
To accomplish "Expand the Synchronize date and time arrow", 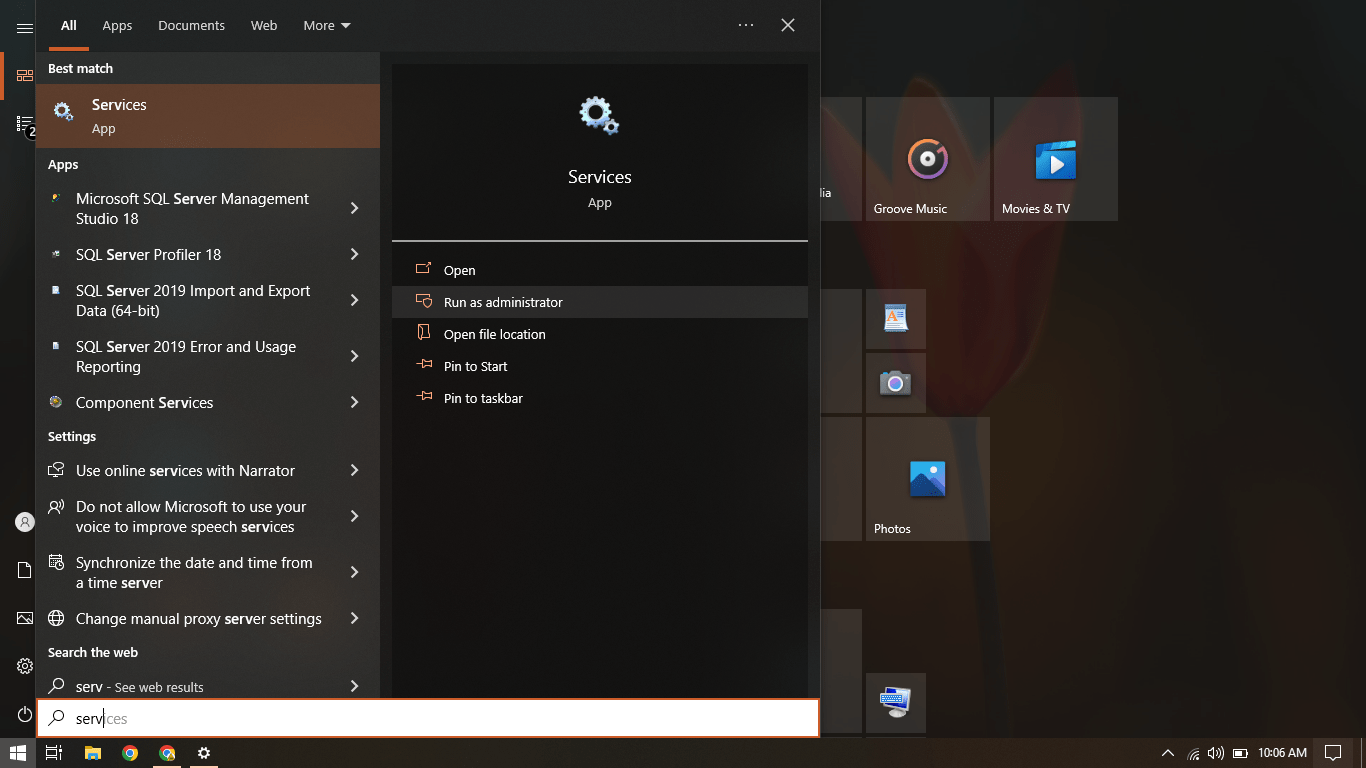I will [x=354, y=572].
